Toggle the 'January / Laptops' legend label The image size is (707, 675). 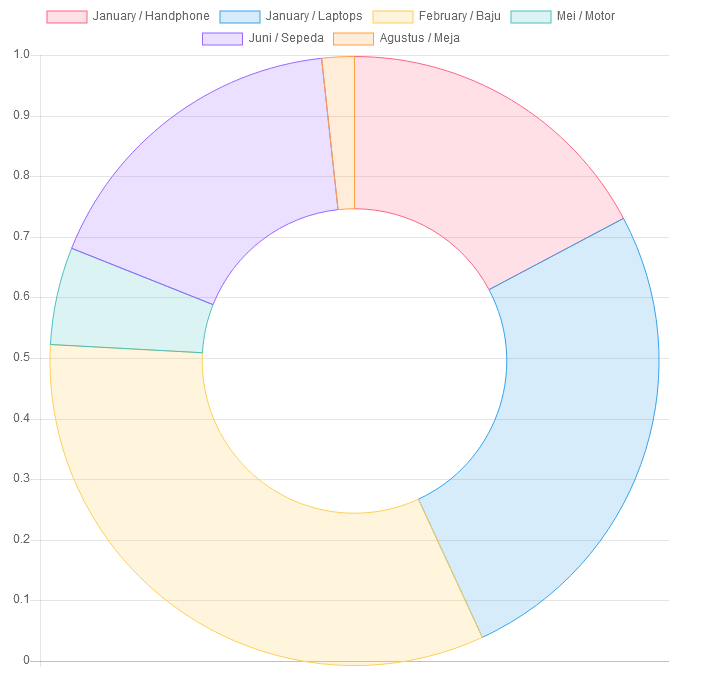314,16
